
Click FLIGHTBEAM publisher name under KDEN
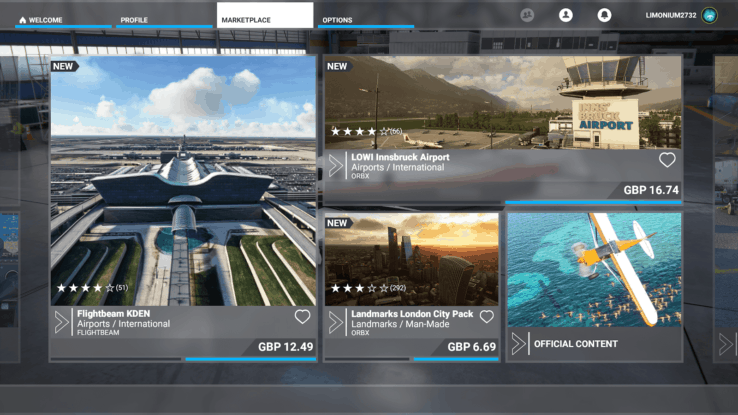(x=98, y=332)
